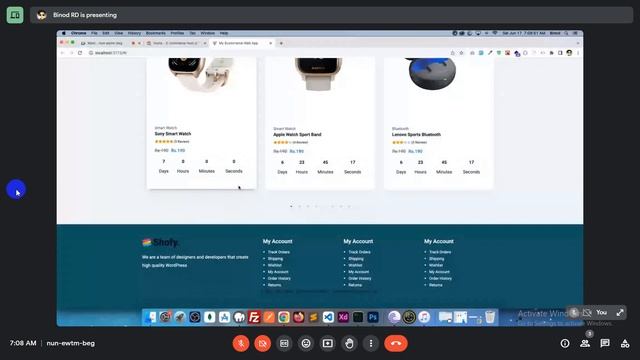Screen dimensions: 640x360
Task: Open Google Chrome in the dock
Action: pos(284,317)
